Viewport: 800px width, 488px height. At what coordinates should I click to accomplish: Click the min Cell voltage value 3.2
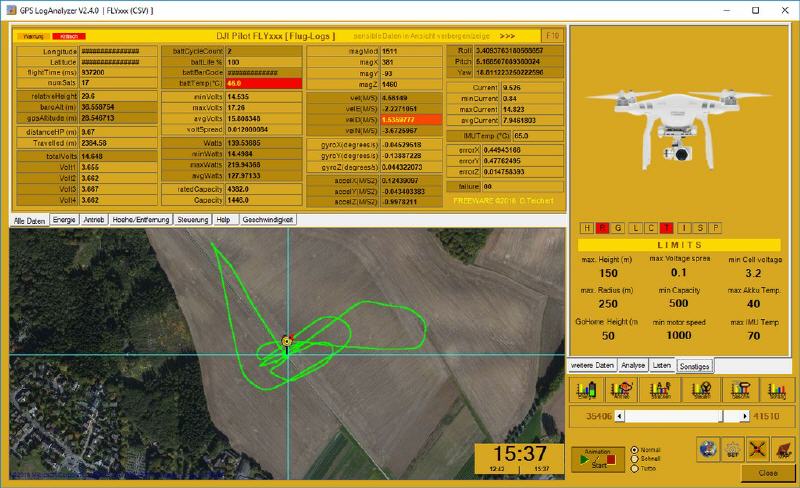pos(754,273)
